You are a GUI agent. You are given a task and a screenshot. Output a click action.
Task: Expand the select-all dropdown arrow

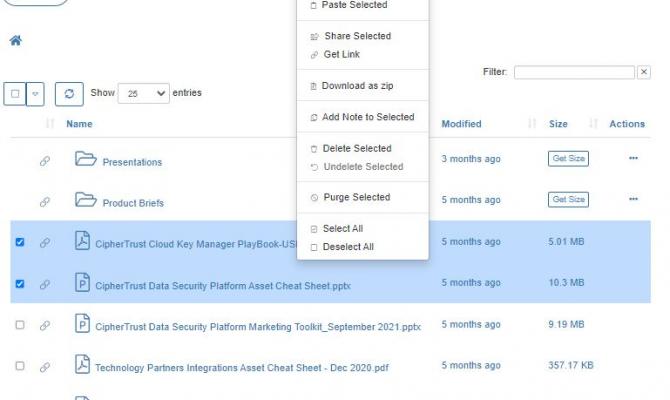pyautogui.click(x=37, y=93)
